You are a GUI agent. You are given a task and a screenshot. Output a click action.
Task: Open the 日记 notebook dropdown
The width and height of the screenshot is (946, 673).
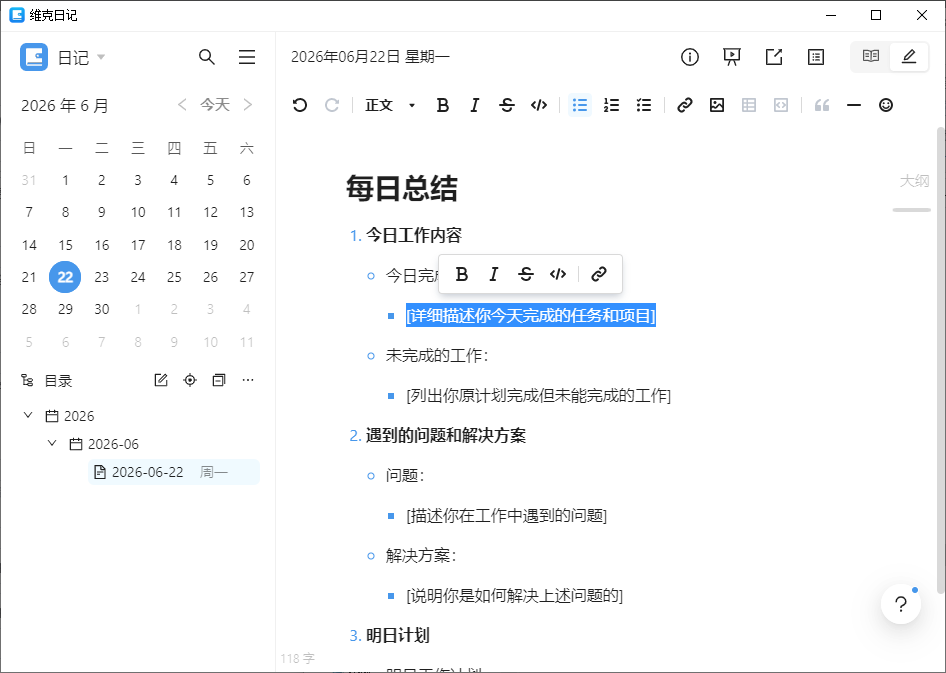click(x=81, y=57)
